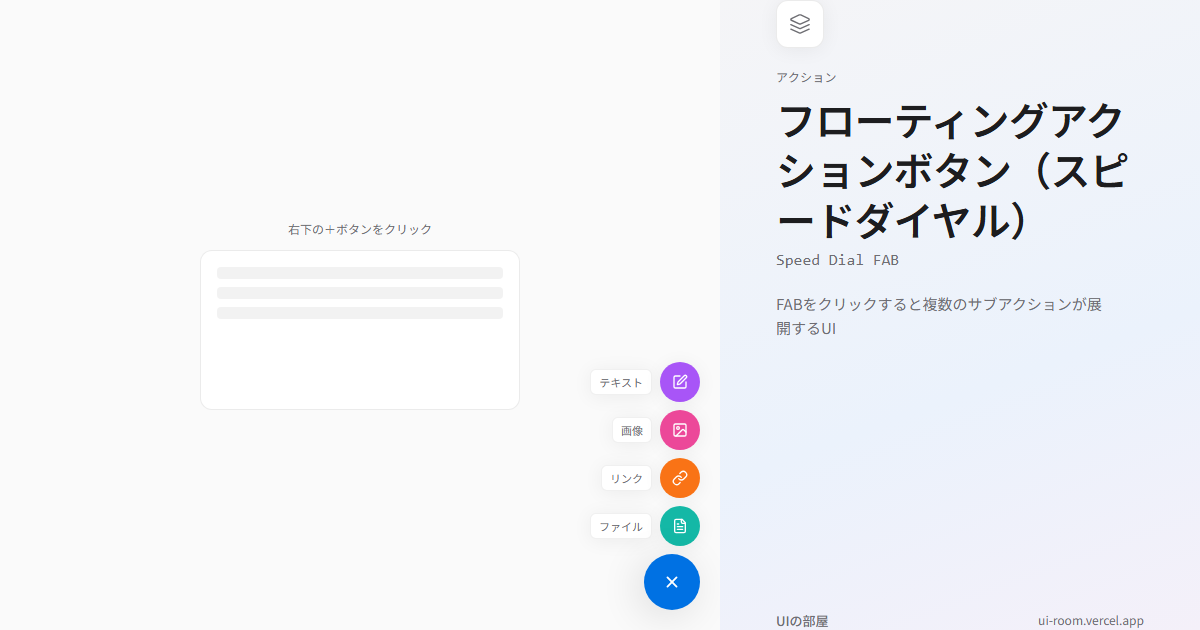Click the orange link action button
This screenshot has width=1200, height=630.
pyautogui.click(x=680, y=478)
